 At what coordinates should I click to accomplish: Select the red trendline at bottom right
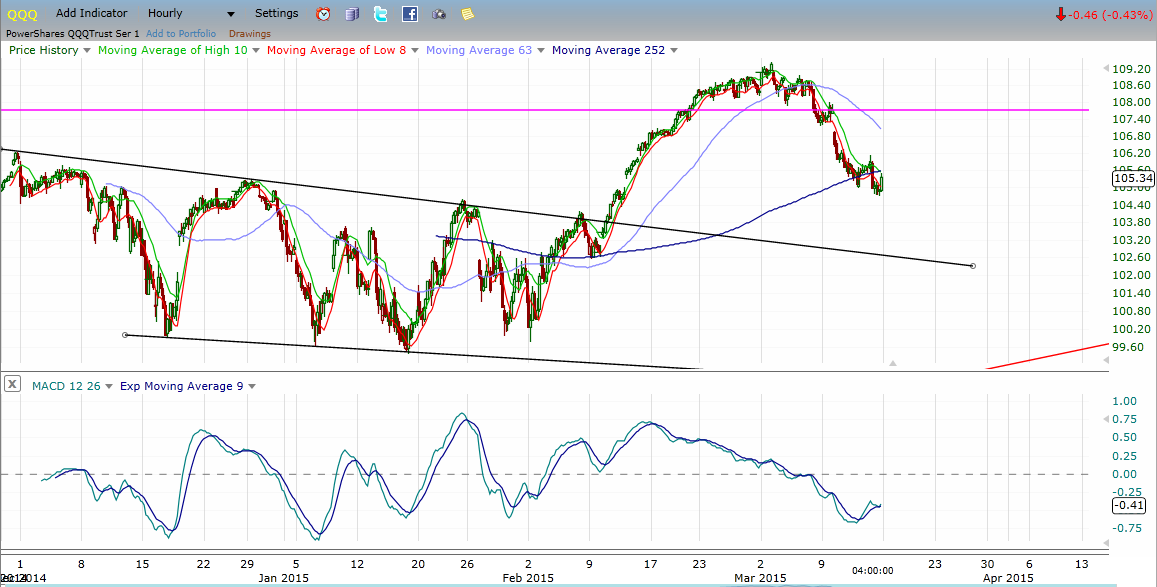click(x=1048, y=356)
